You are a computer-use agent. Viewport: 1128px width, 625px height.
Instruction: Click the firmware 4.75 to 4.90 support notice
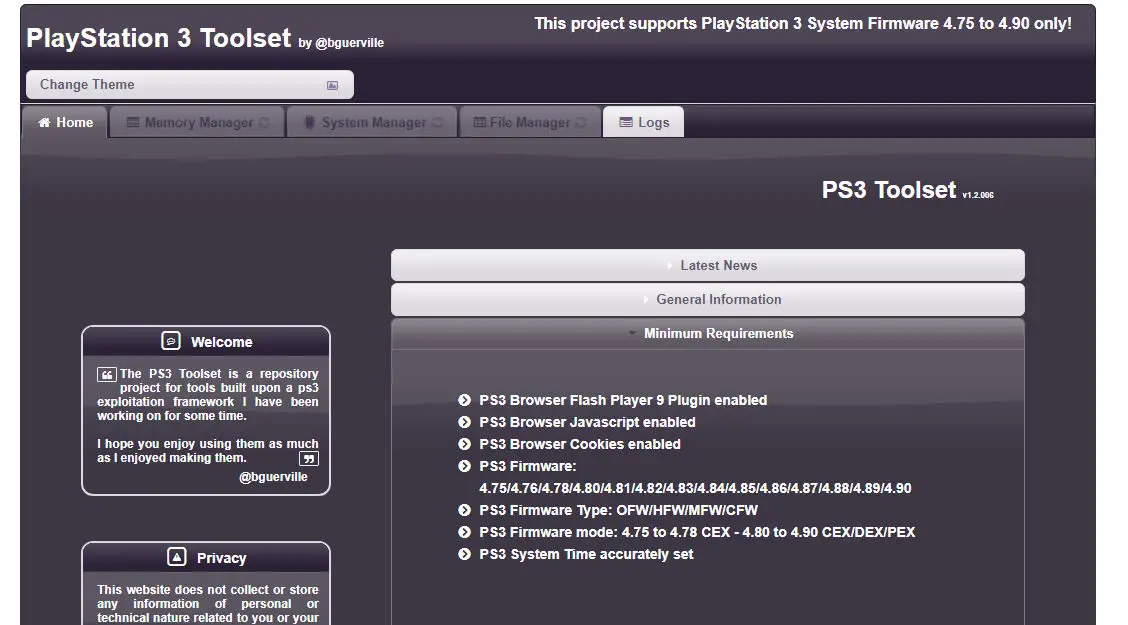click(803, 24)
